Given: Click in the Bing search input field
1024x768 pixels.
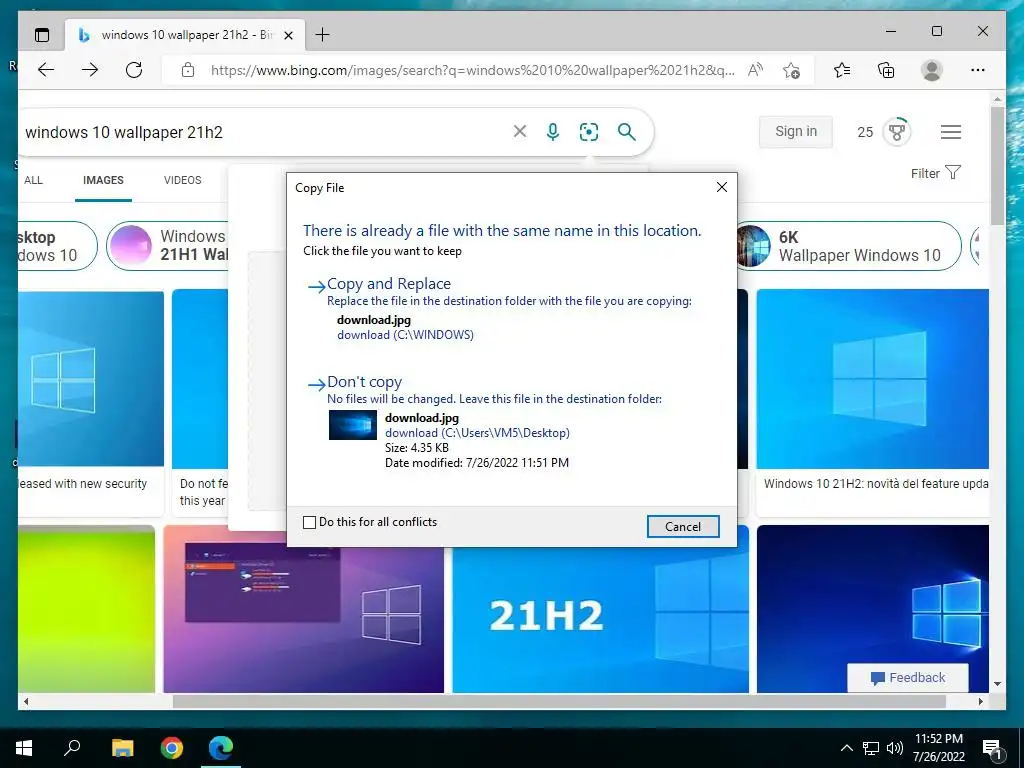Looking at the screenshot, I should pyautogui.click(x=261, y=132).
